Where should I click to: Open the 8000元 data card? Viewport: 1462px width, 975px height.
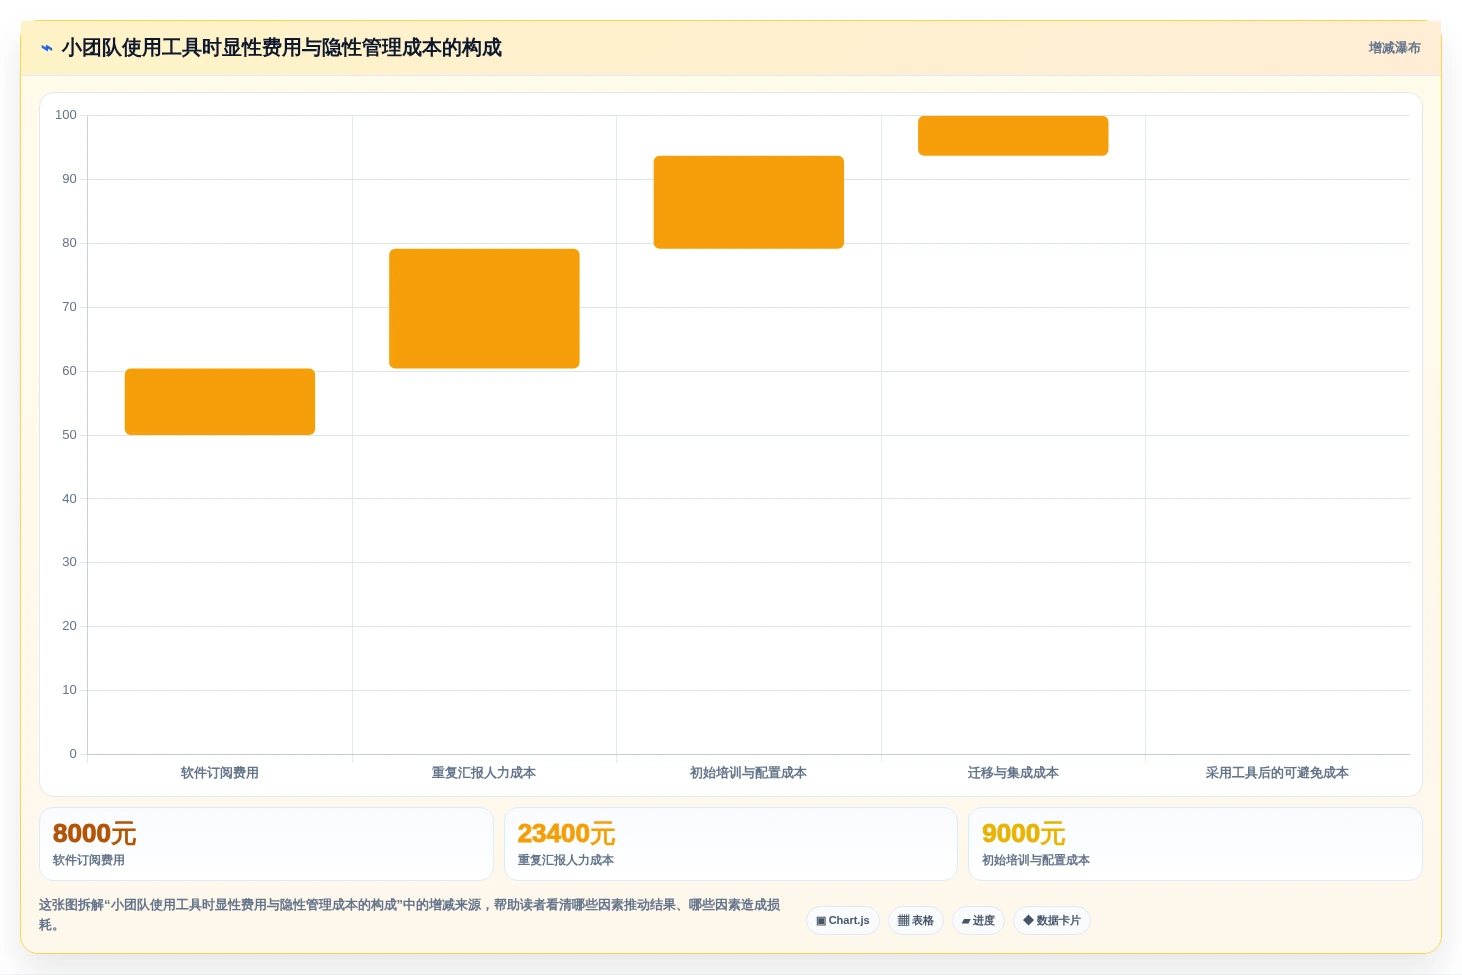266,844
